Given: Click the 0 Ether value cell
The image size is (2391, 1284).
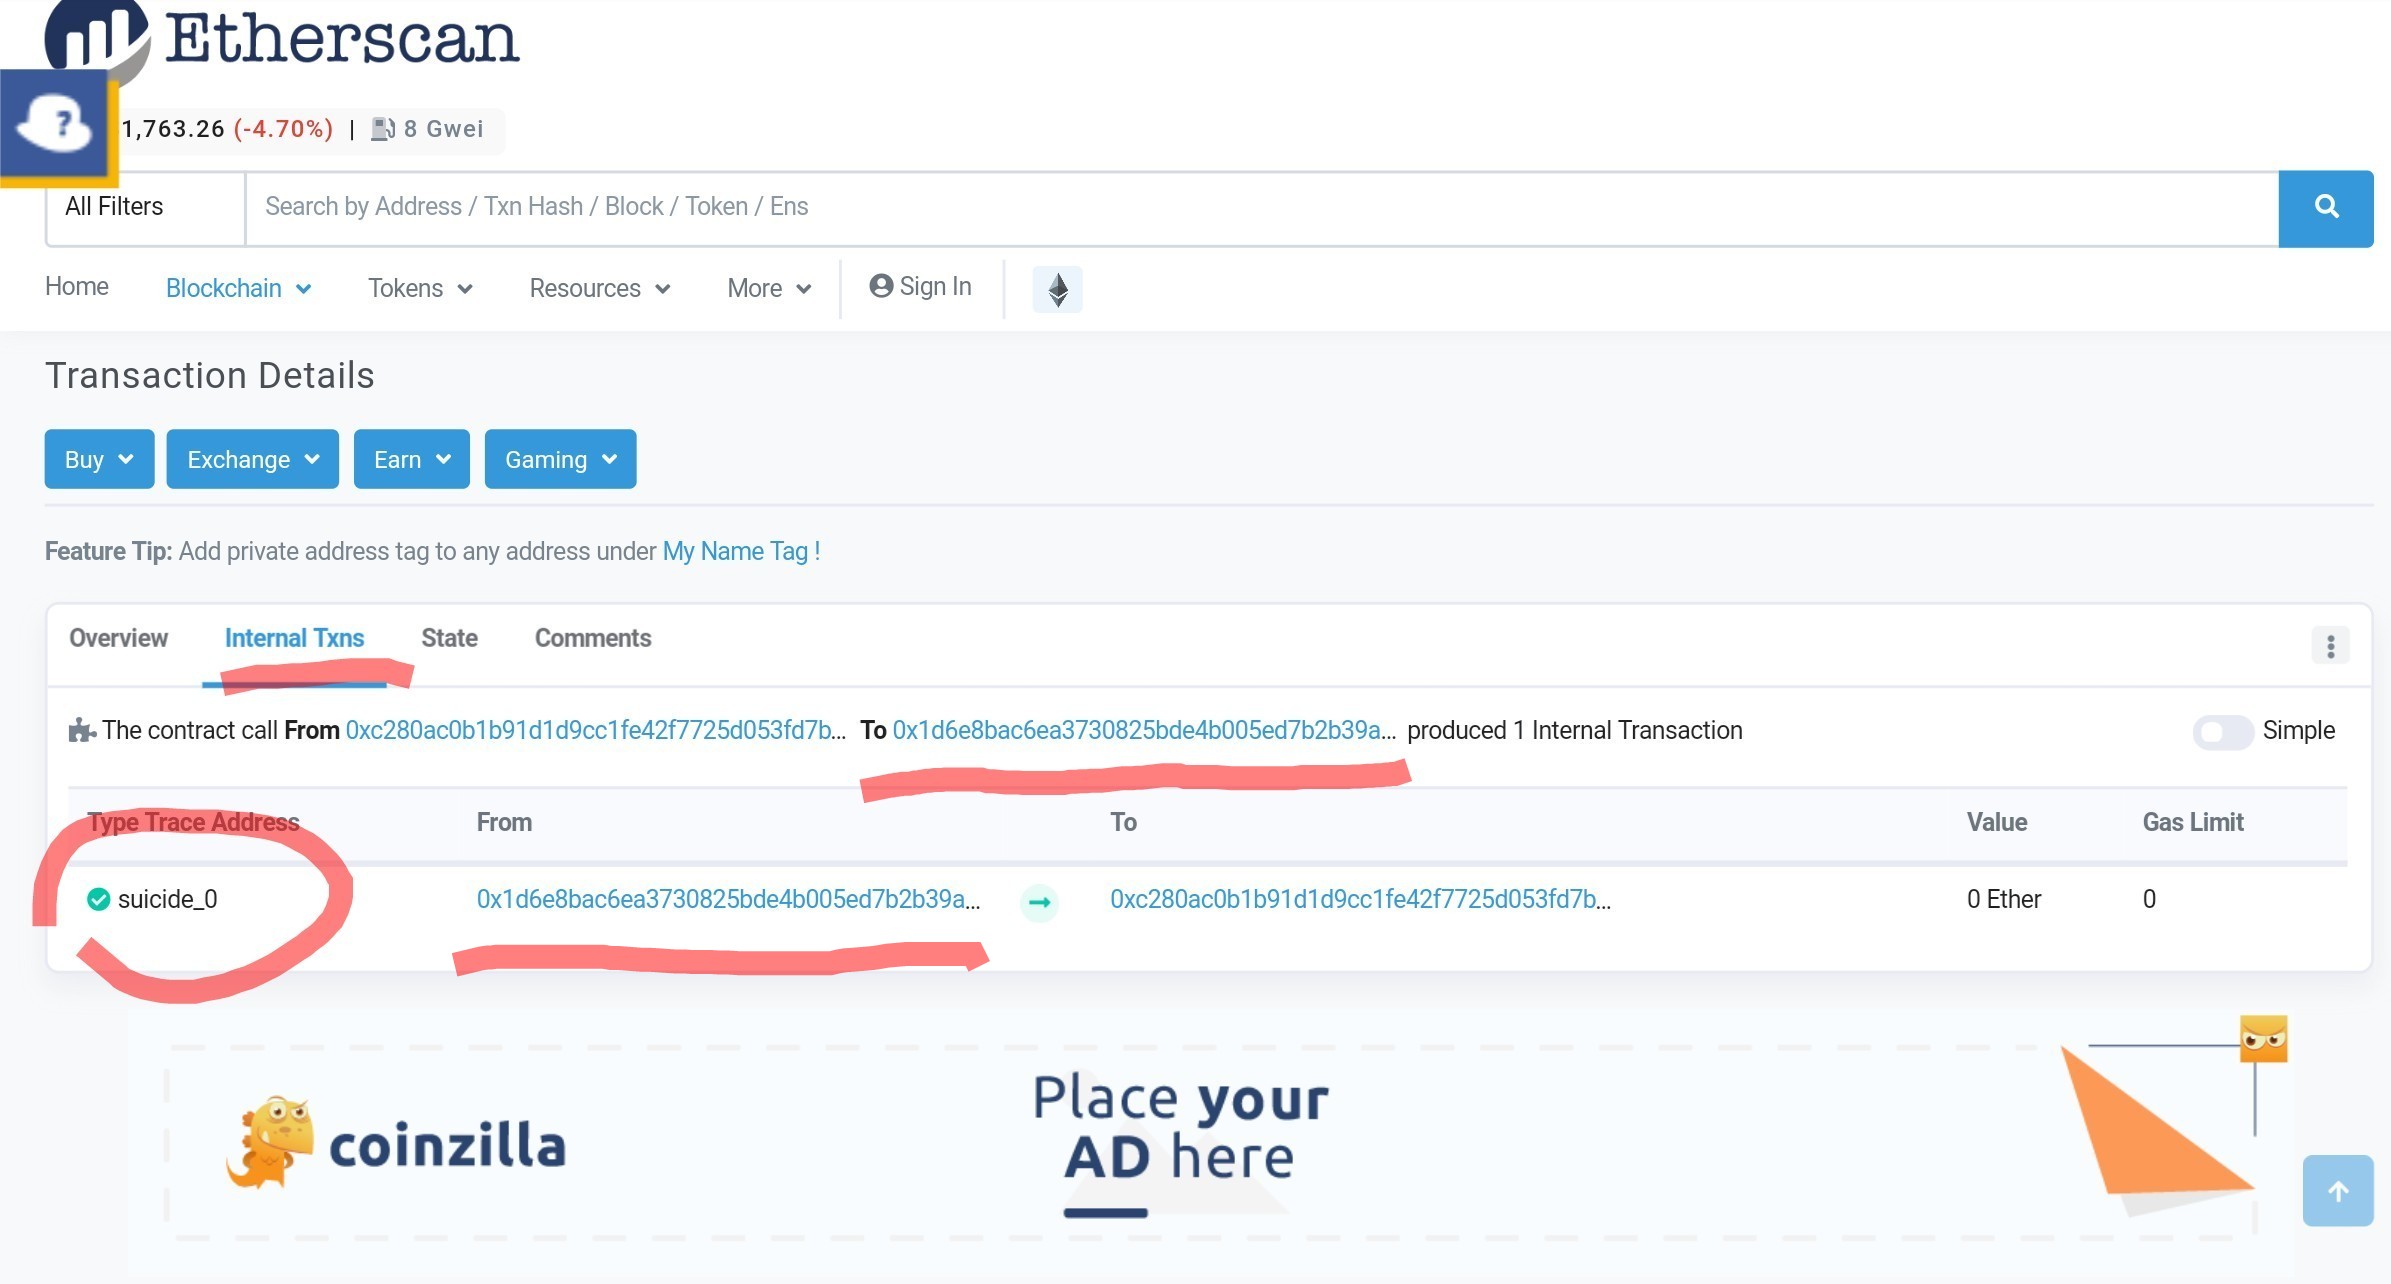Looking at the screenshot, I should click(2003, 899).
